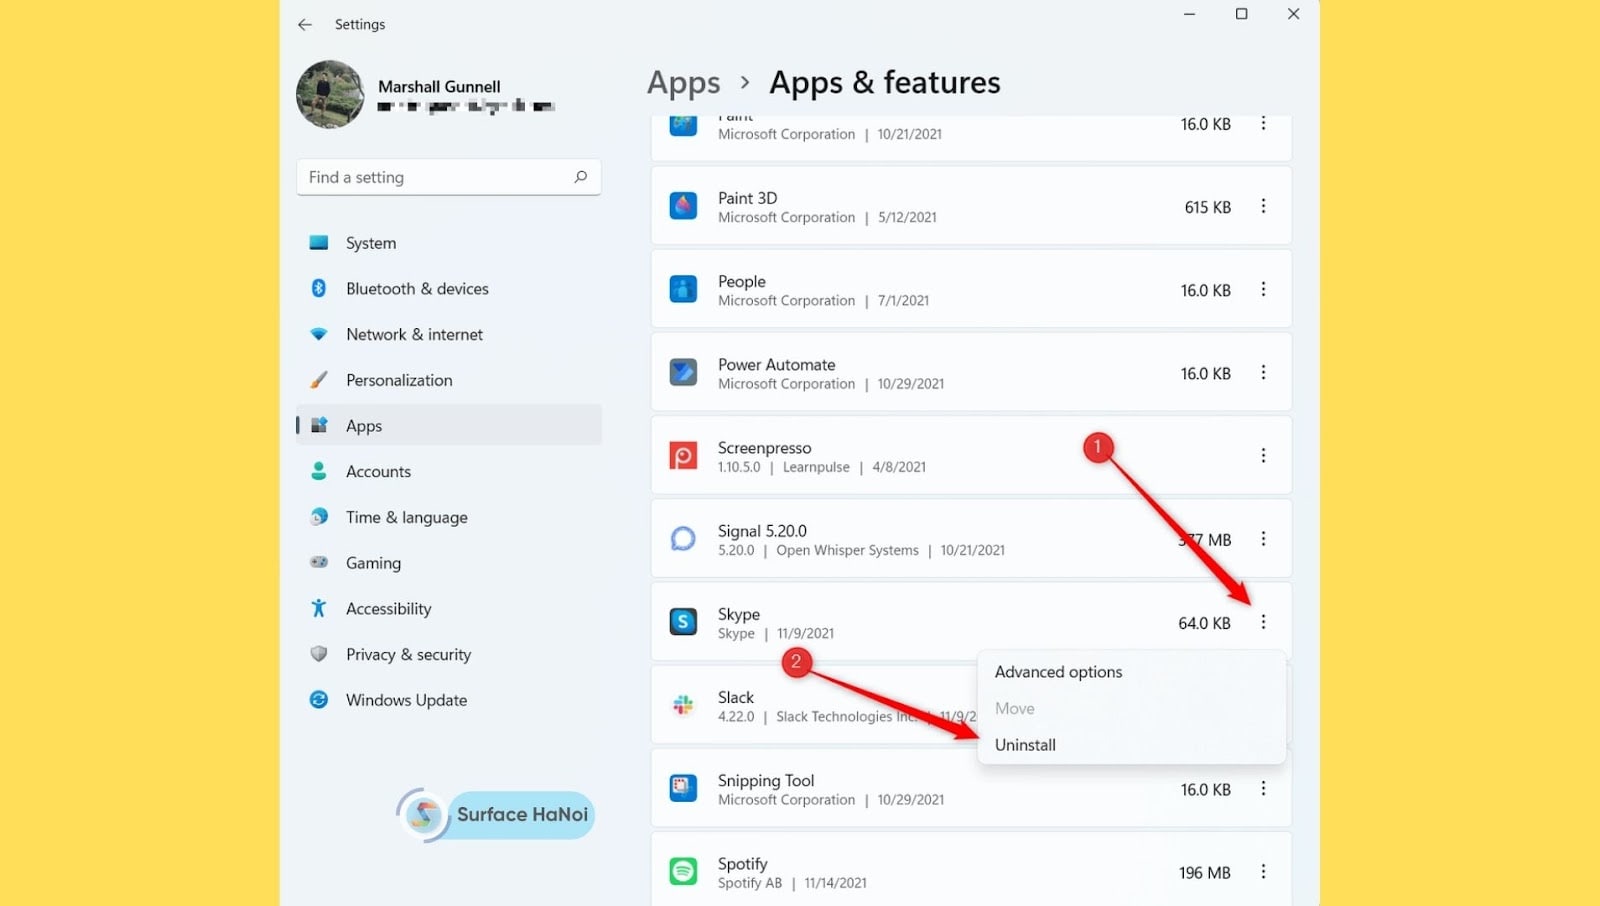Open more options for Spotify
Image resolution: width=1600 pixels, height=906 pixels.
pyautogui.click(x=1263, y=872)
